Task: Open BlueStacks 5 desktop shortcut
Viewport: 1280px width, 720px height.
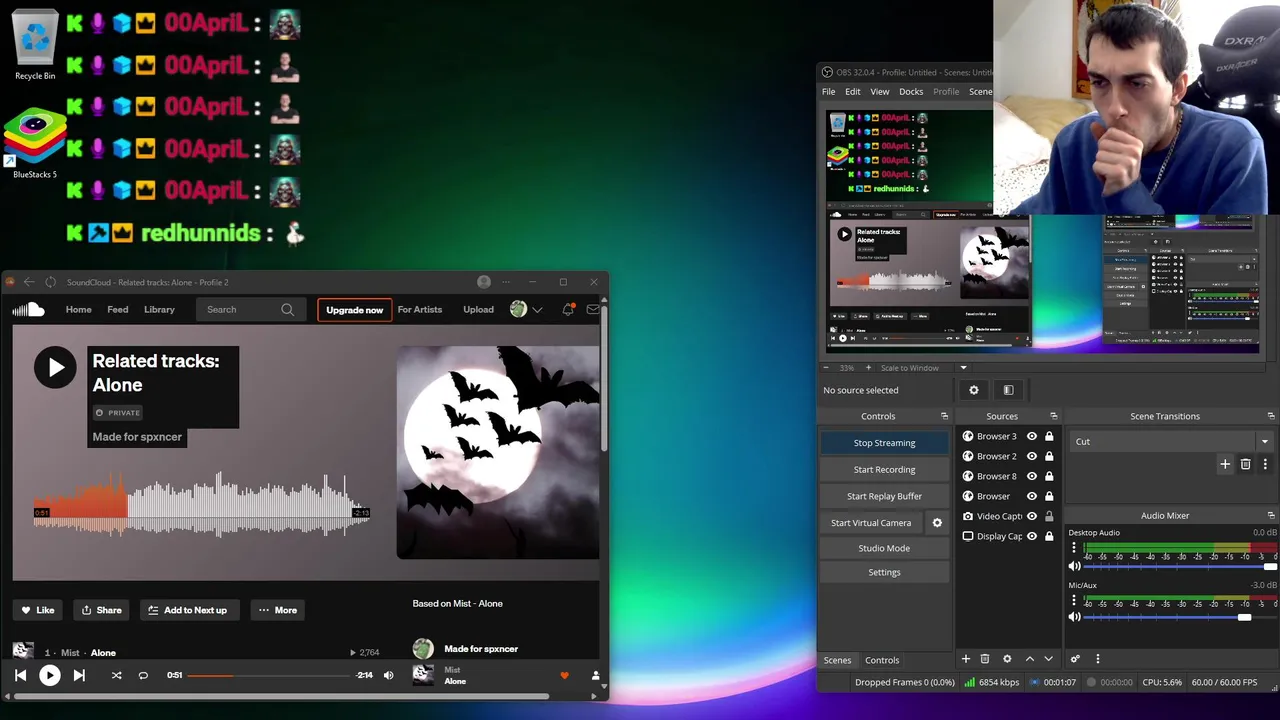Action: [x=35, y=144]
